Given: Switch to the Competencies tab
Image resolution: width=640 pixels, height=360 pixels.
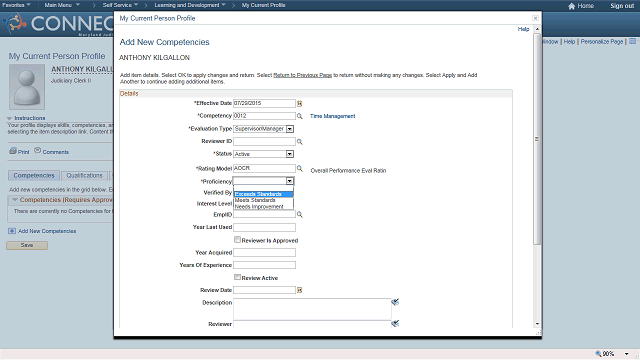Looking at the screenshot, I should [x=34, y=176].
